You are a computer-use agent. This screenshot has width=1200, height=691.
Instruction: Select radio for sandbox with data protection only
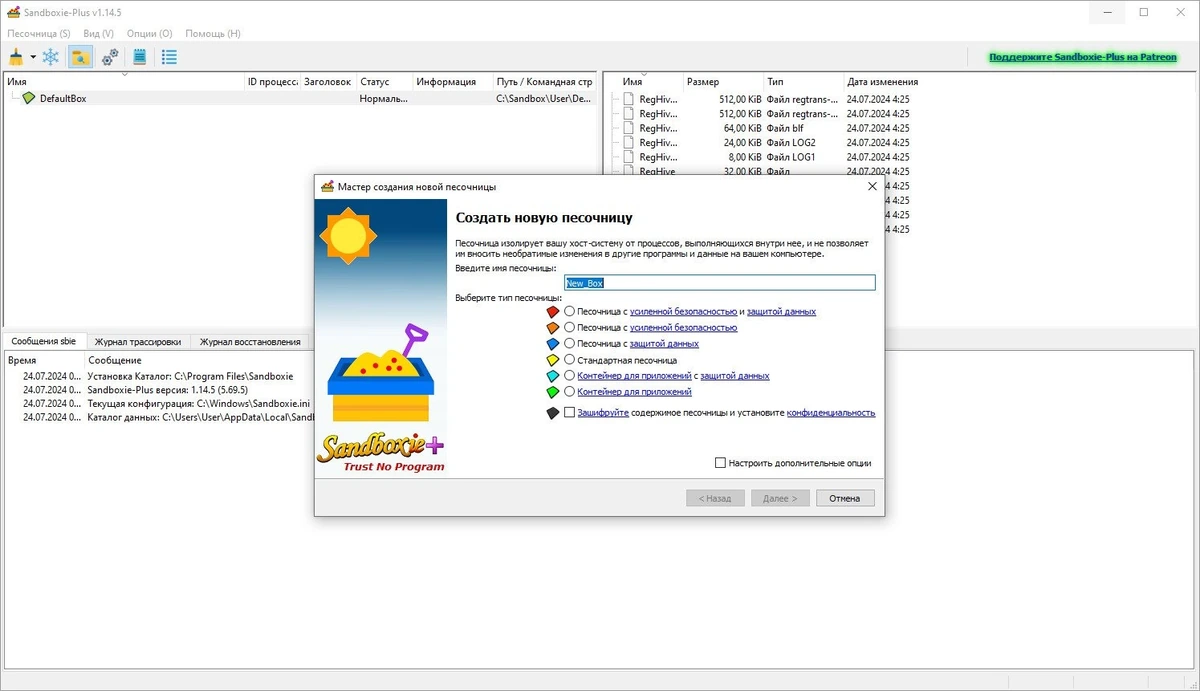(570, 343)
